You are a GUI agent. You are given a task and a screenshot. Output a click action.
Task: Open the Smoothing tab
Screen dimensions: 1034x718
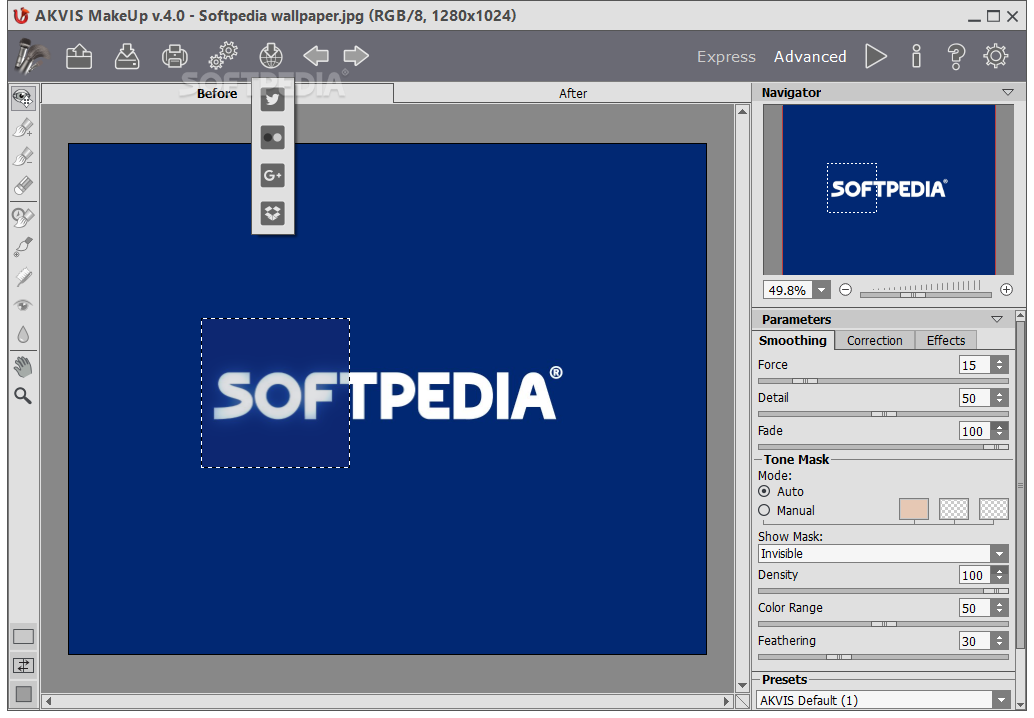pos(793,340)
